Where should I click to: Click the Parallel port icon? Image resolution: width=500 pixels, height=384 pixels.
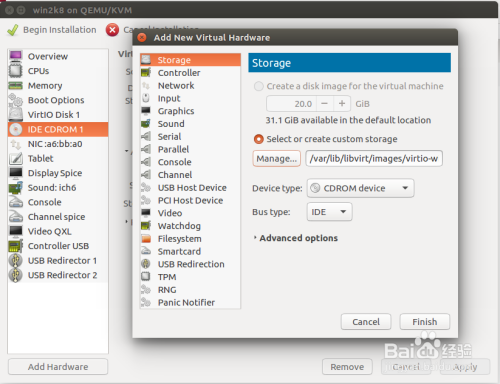[146, 149]
